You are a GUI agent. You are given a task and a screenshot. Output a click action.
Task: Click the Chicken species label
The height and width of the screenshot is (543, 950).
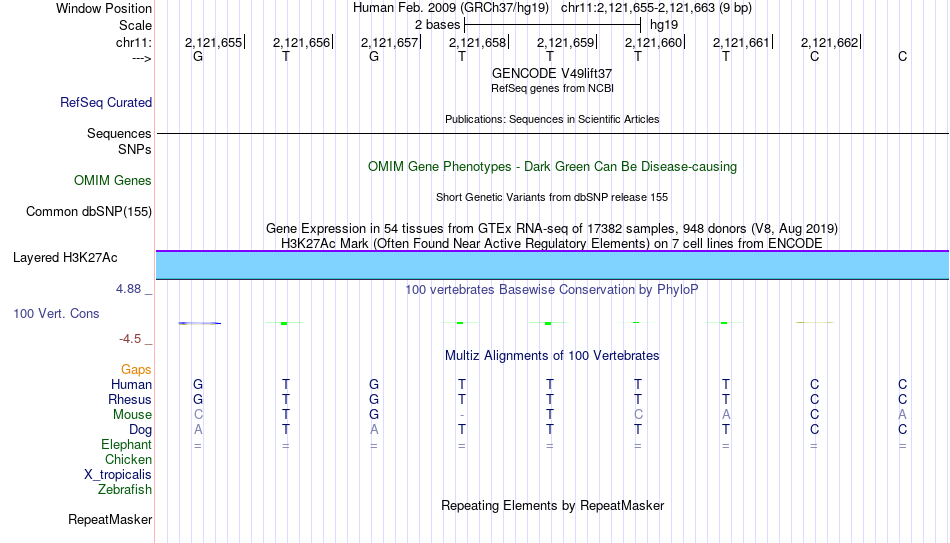[x=128, y=460]
